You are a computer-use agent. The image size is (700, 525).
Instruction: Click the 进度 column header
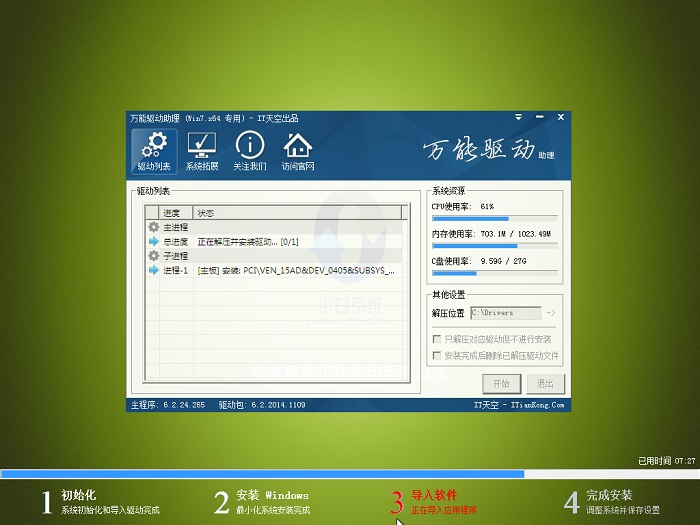click(x=176, y=213)
